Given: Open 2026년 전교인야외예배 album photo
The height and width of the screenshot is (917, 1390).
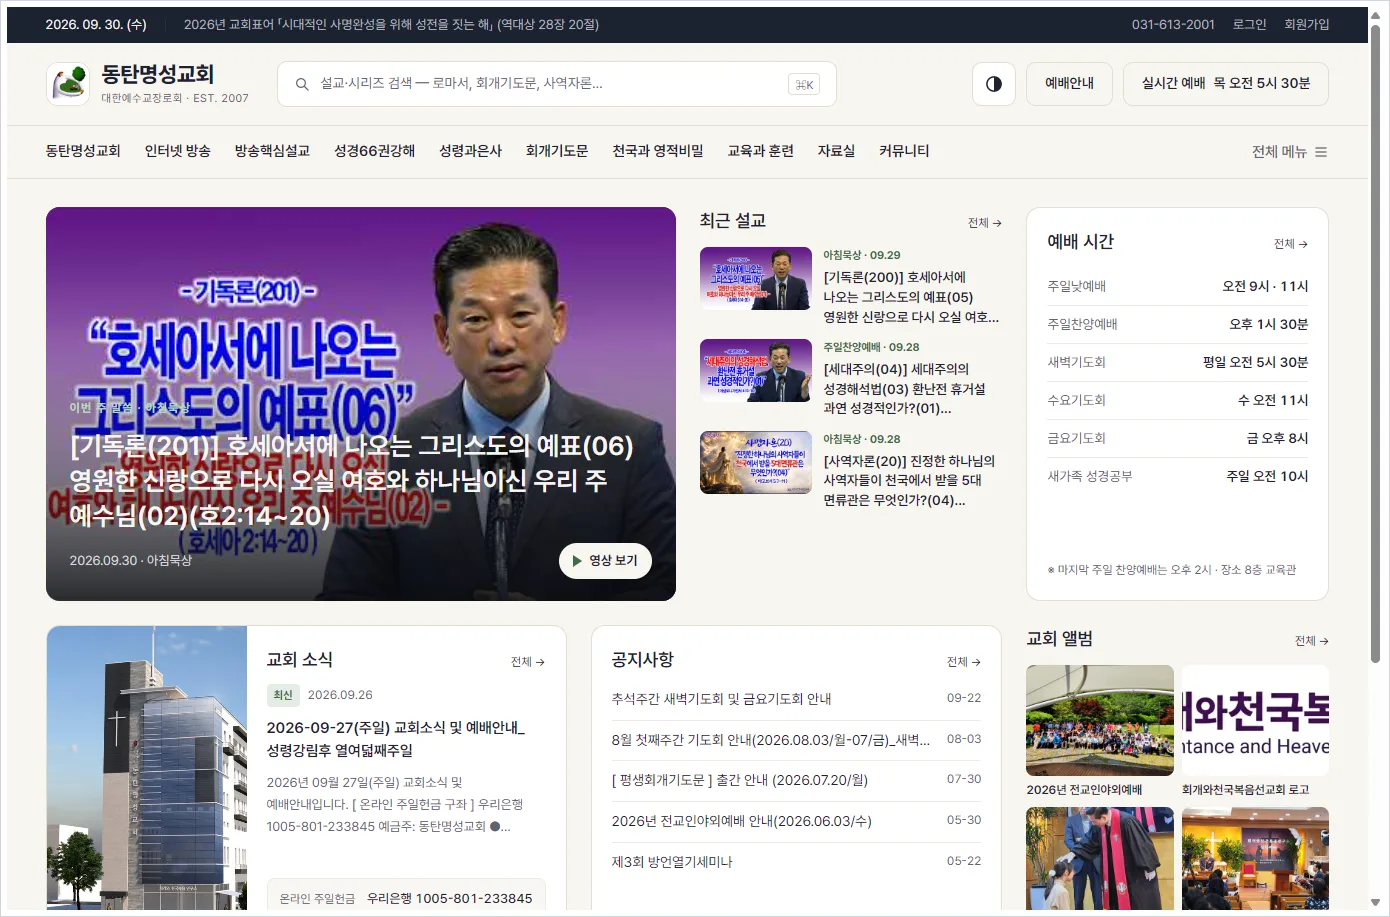Looking at the screenshot, I should coord(1100,721).
